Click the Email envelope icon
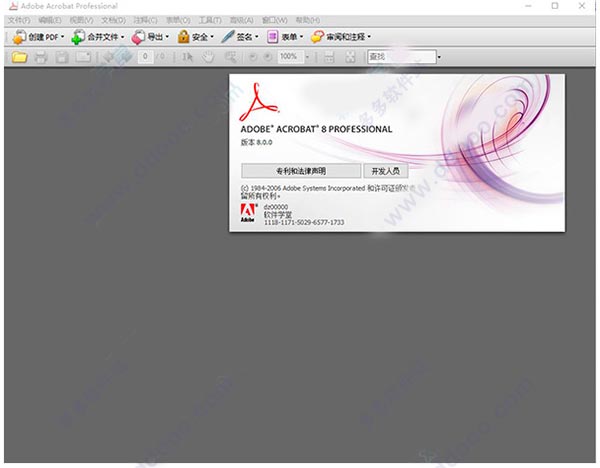600x468 pixels. point(83,57)
